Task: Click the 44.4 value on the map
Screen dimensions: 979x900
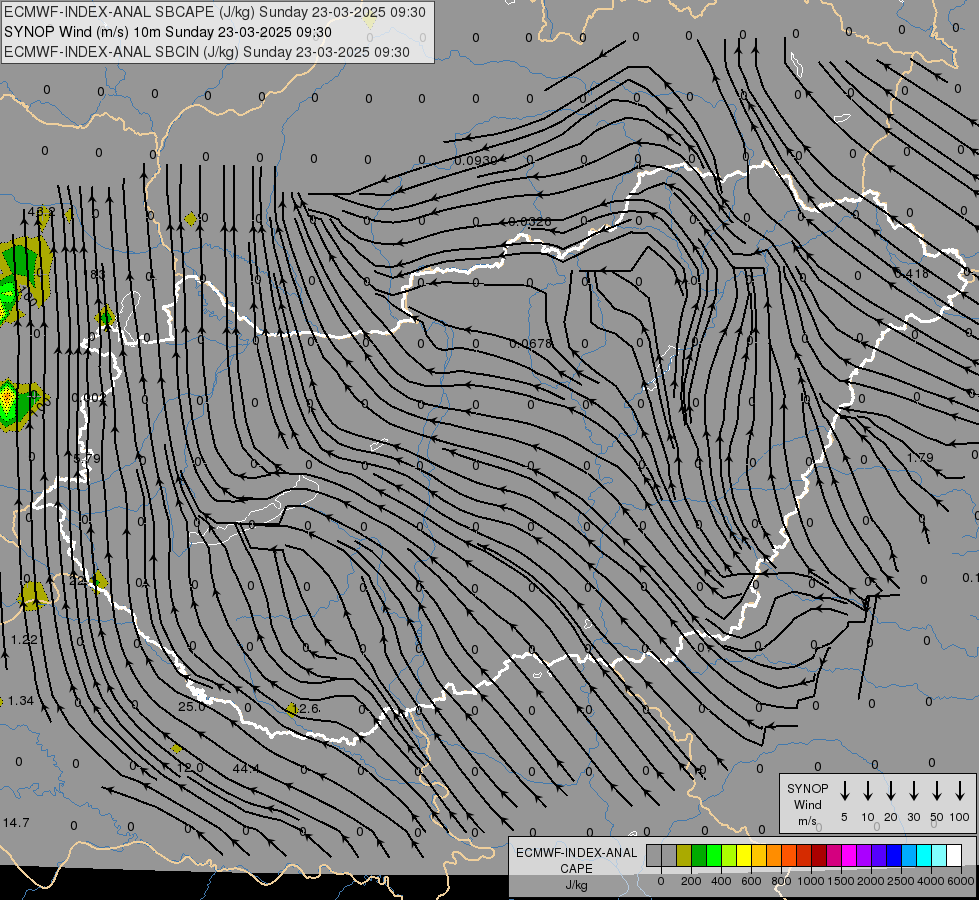Action: (x=246, y=768)
